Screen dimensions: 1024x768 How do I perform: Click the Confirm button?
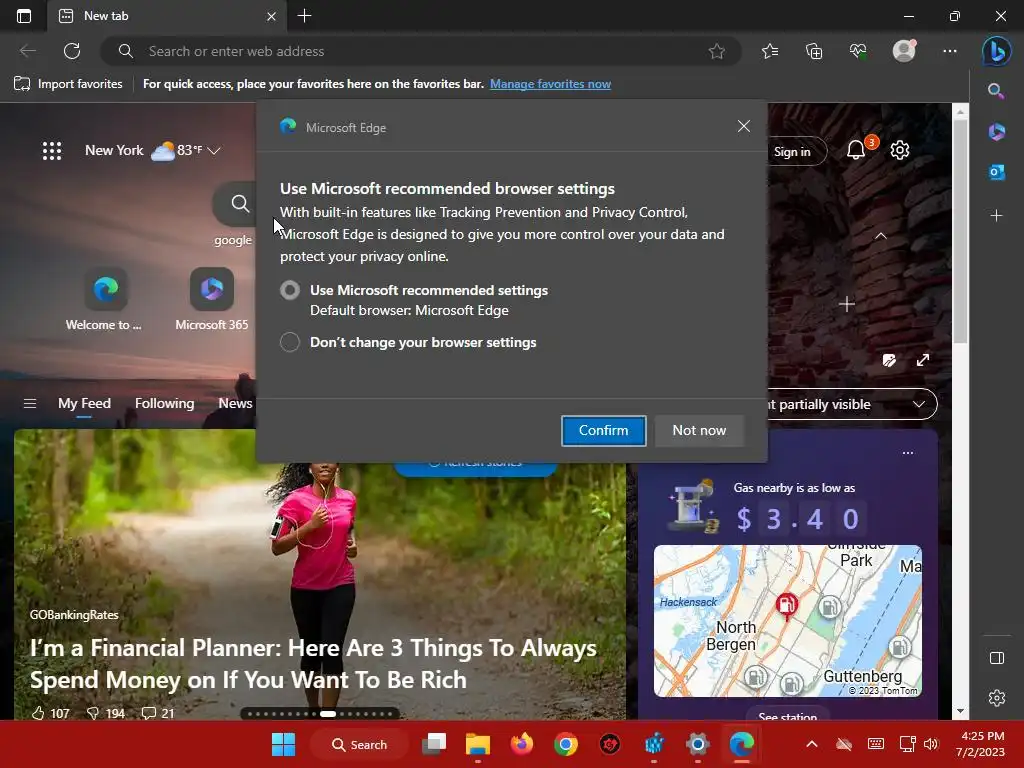pyautogui.click(x=603, y=430)
